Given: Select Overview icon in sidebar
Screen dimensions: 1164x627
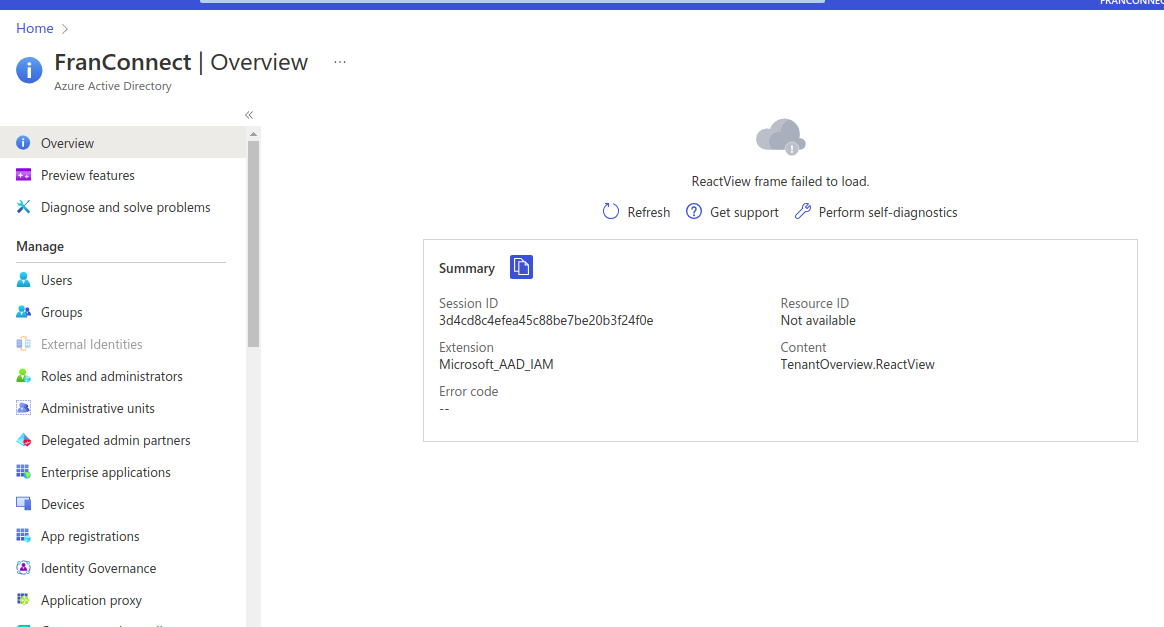Looking at the screenshot, I should [x=23, y=142].
